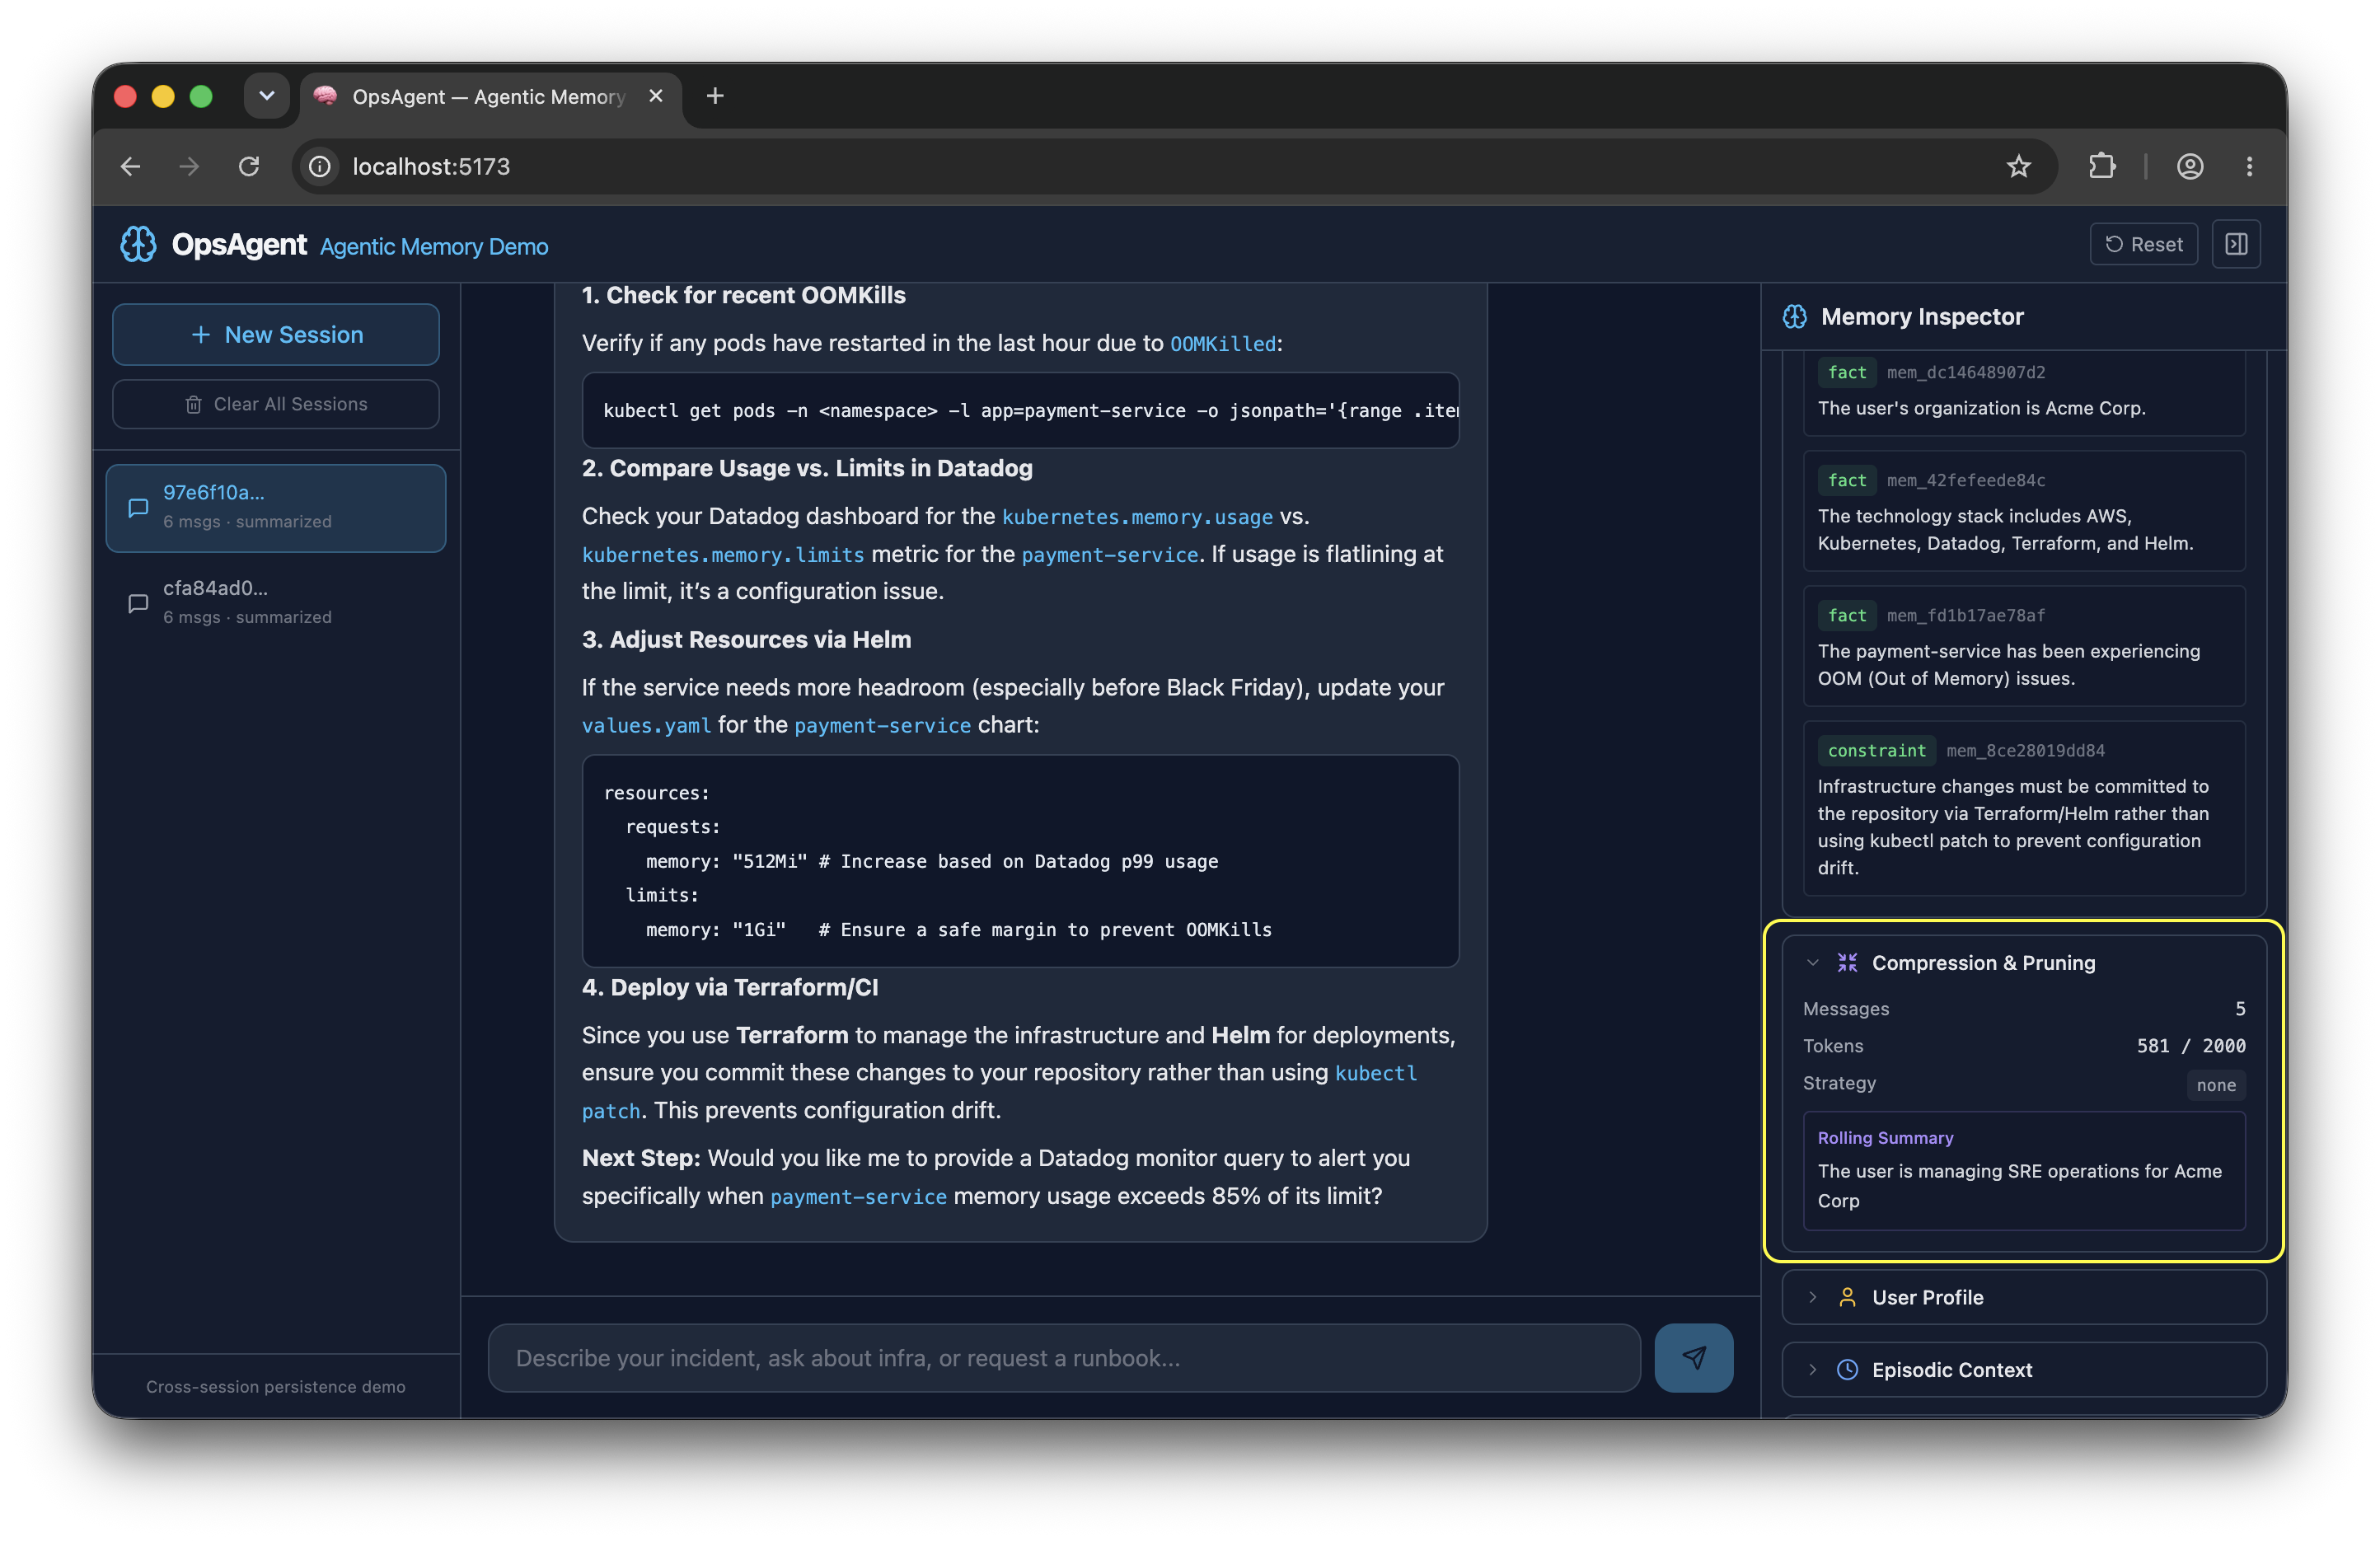Click the plus icon in New Session
The image size is (2380, 1541).
(x=201, y=335)
